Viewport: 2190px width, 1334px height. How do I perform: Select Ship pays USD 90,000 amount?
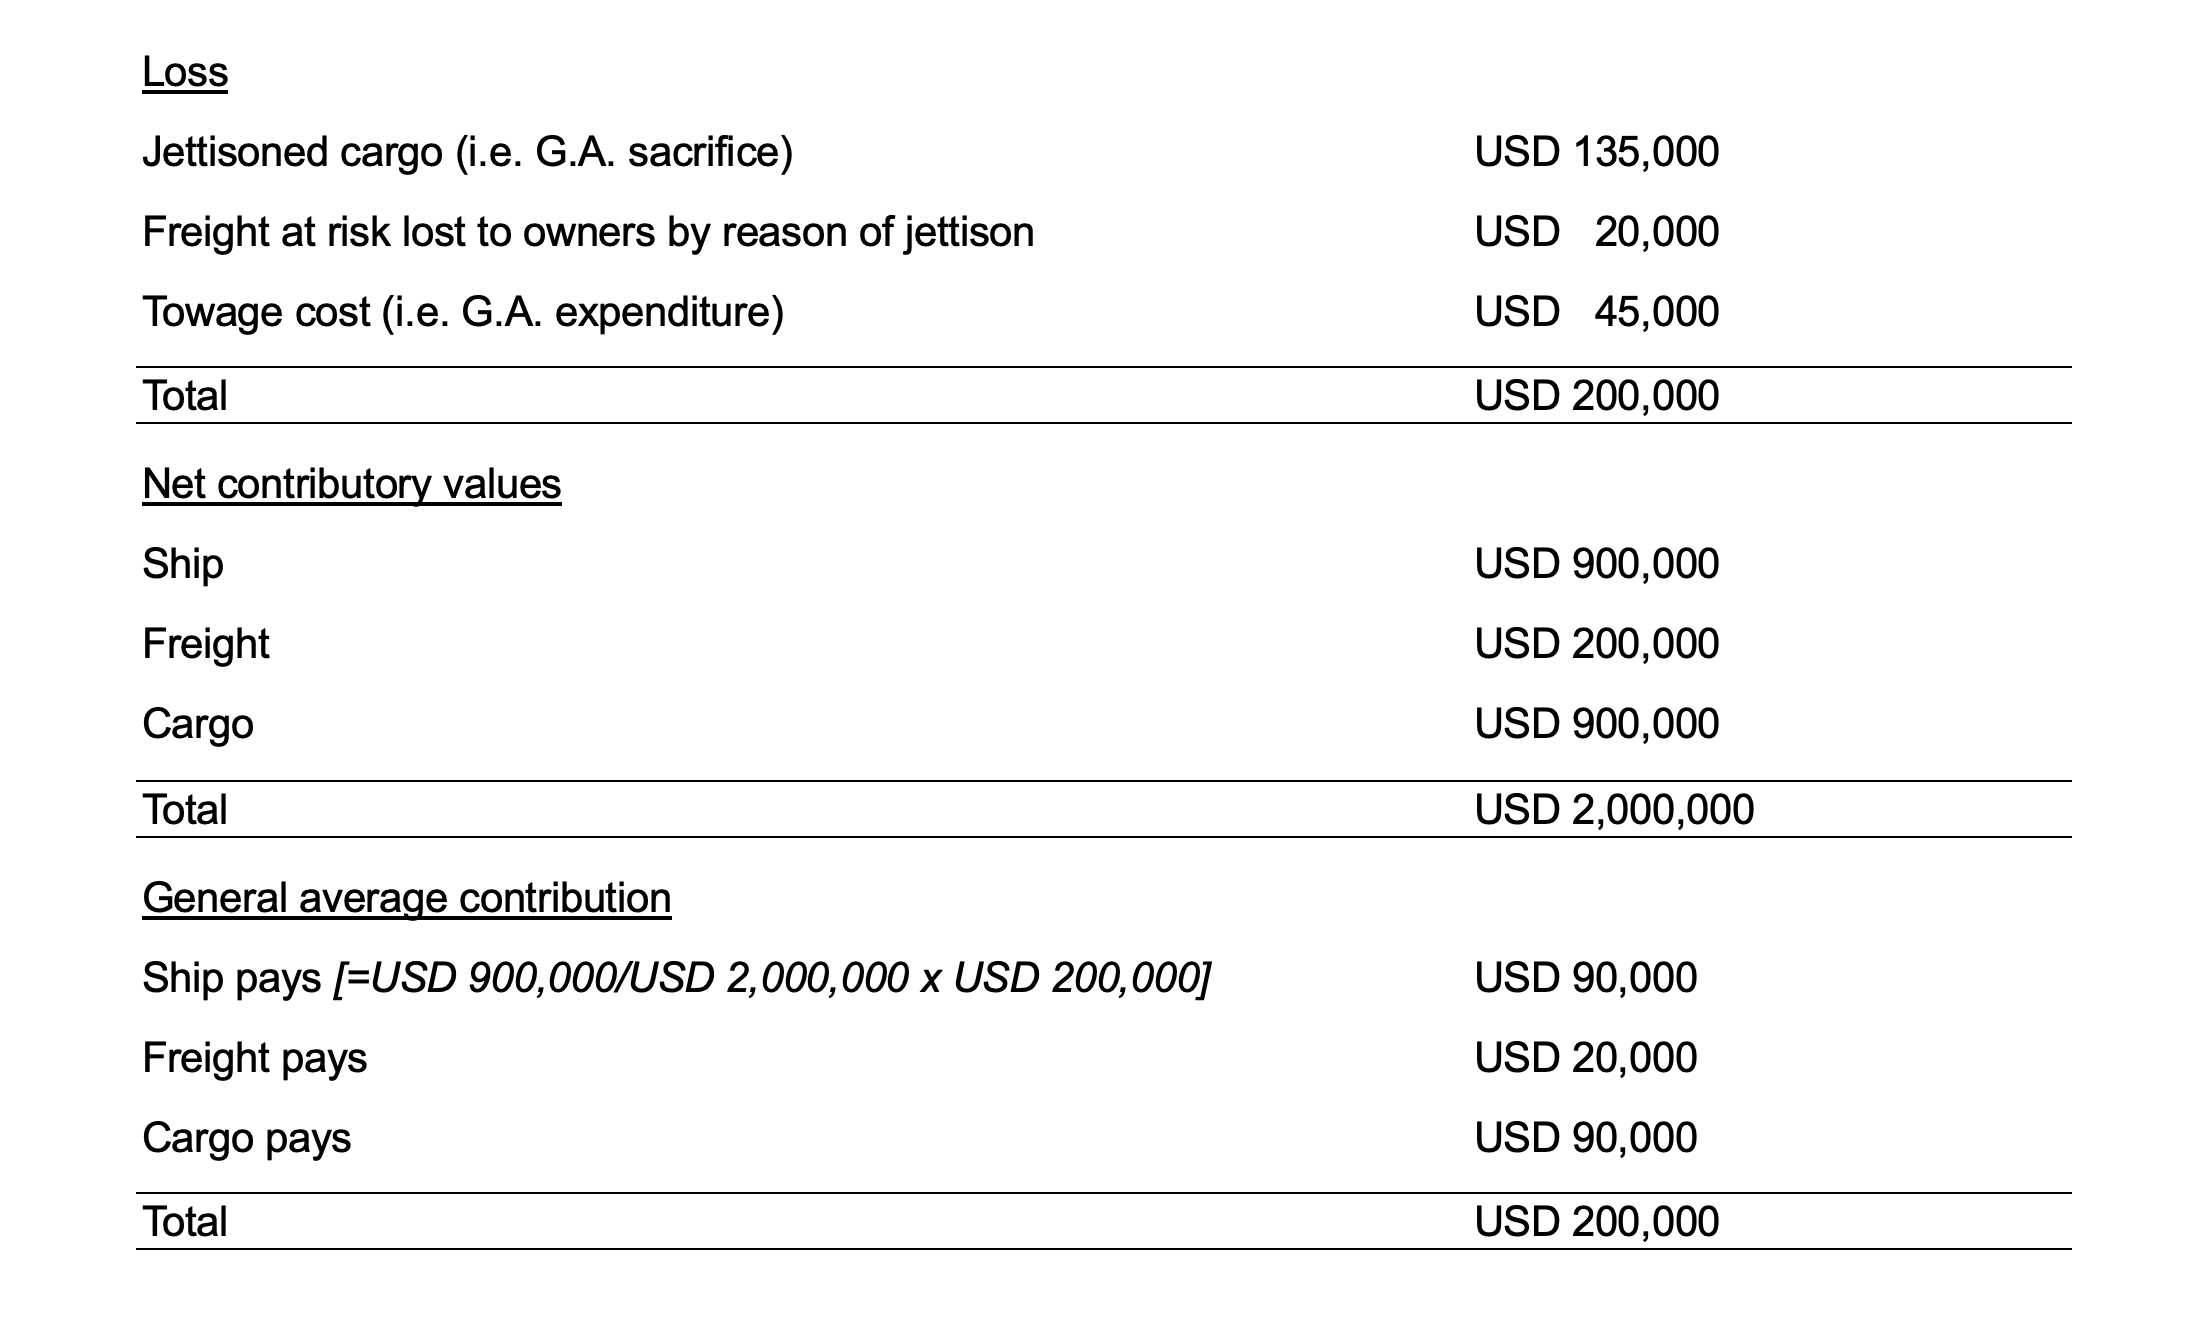(1586, 979)
